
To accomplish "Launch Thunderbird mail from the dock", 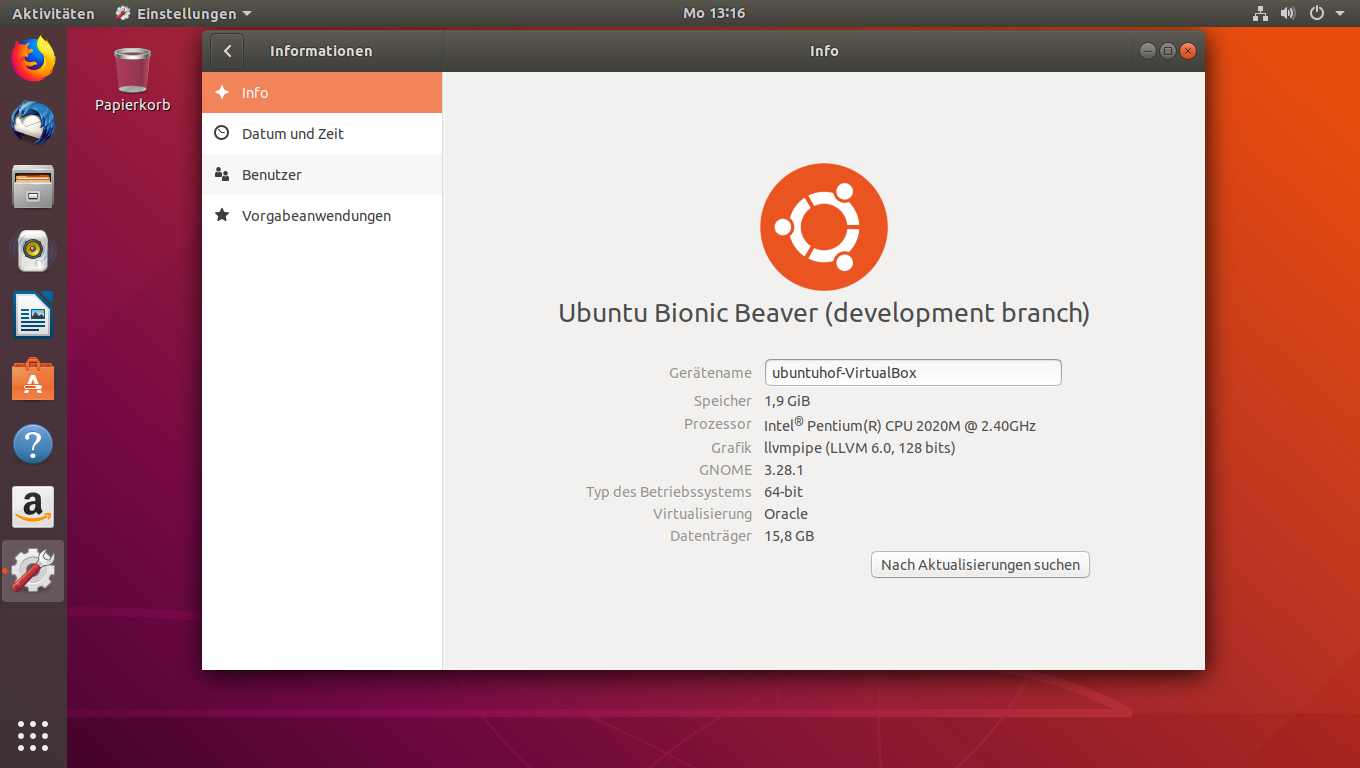I will coord(33,123).
